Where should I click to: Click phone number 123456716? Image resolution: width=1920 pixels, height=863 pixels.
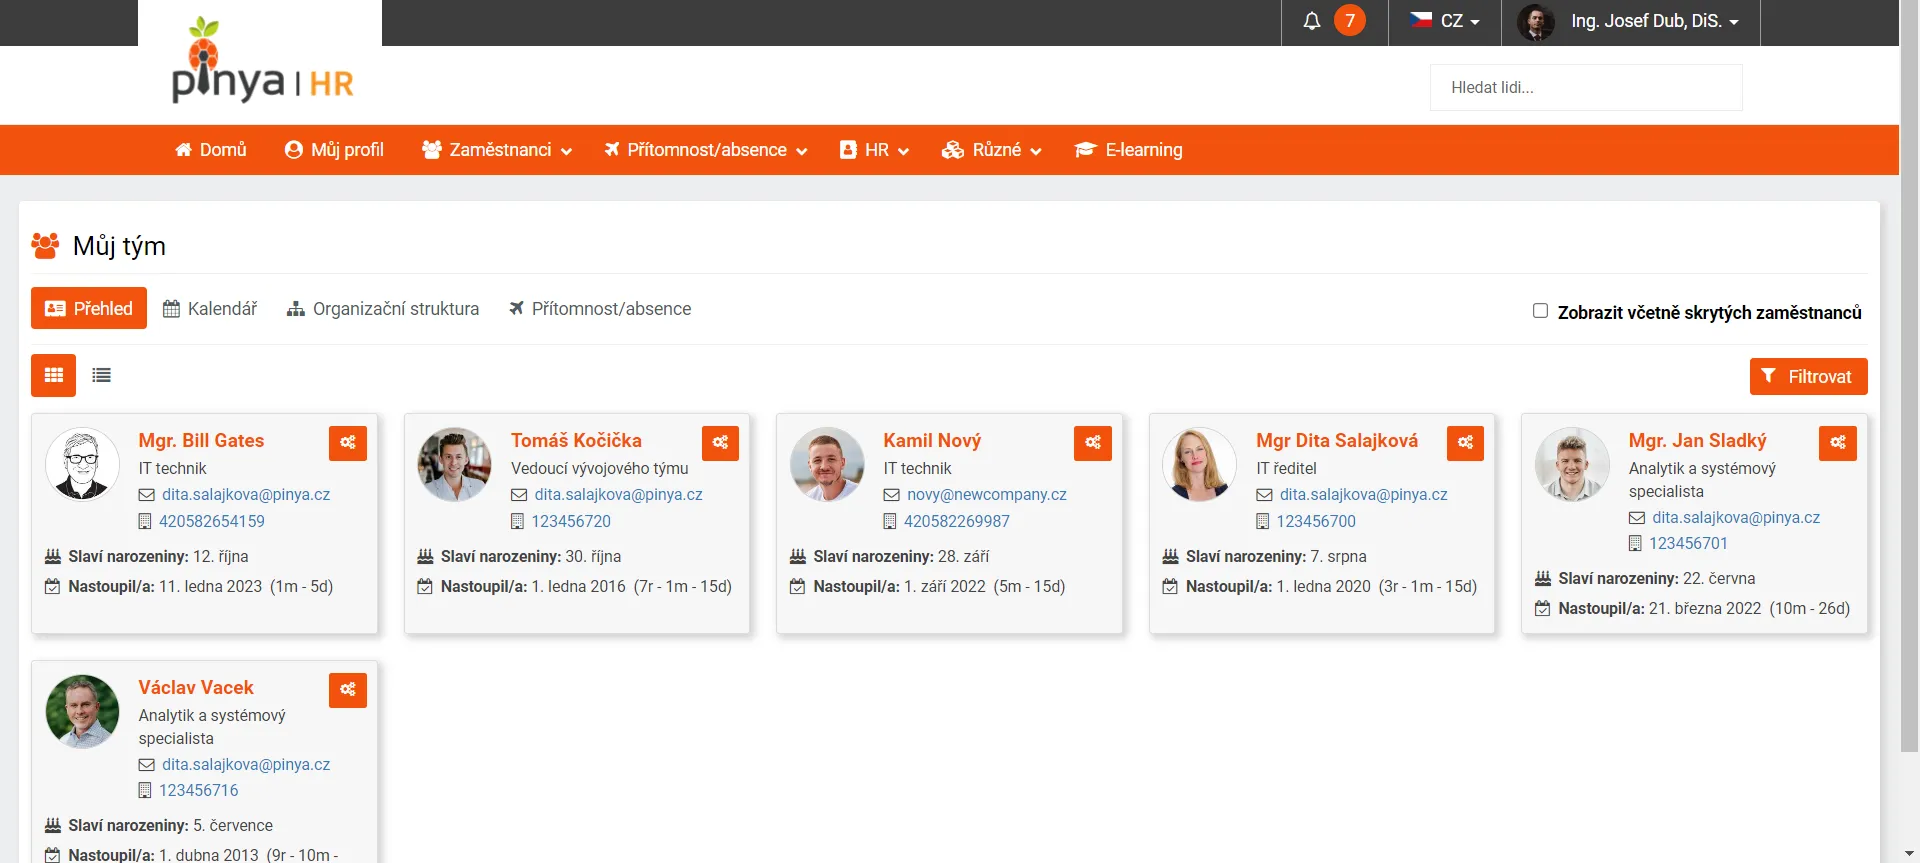199,791
